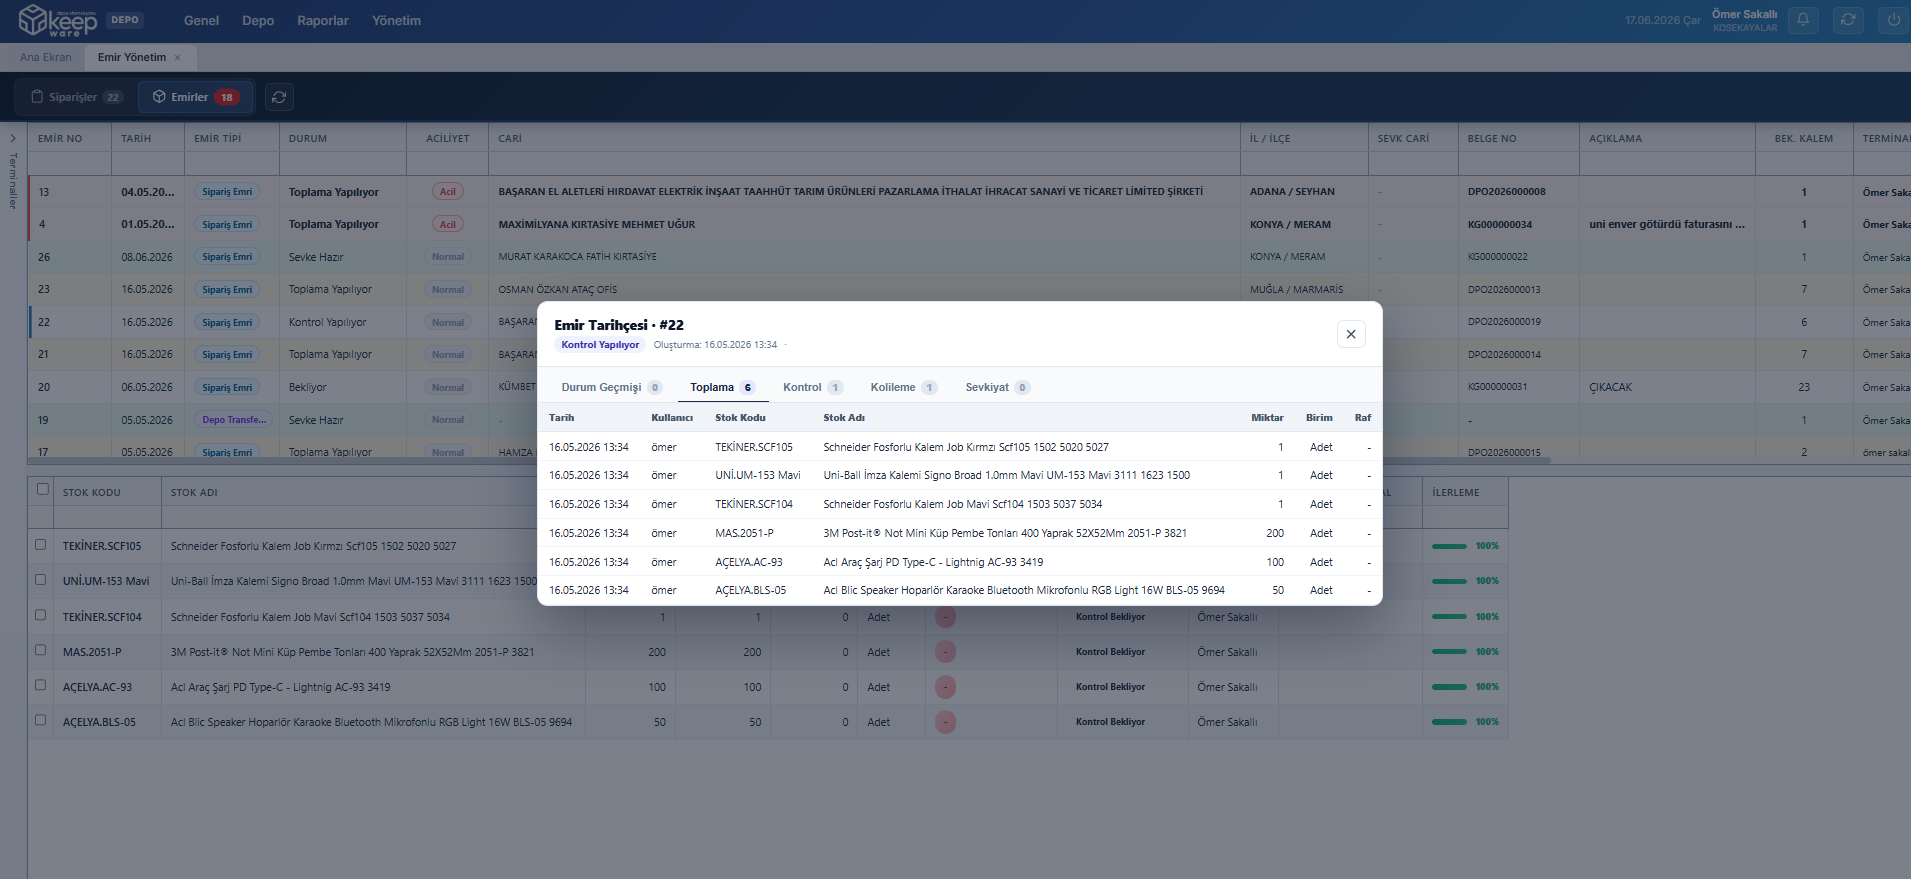This screenshot has width=1911, height=879.
Task: Open the Depo menu
Action: tap(258, 21)
